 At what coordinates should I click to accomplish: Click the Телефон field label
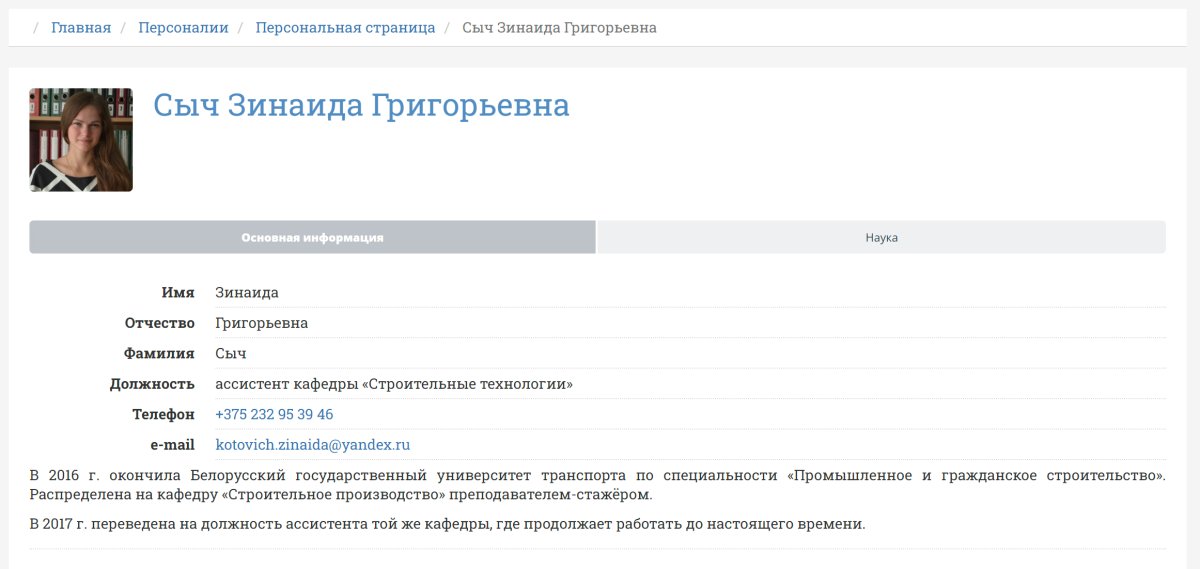click(x=163, y=414)
